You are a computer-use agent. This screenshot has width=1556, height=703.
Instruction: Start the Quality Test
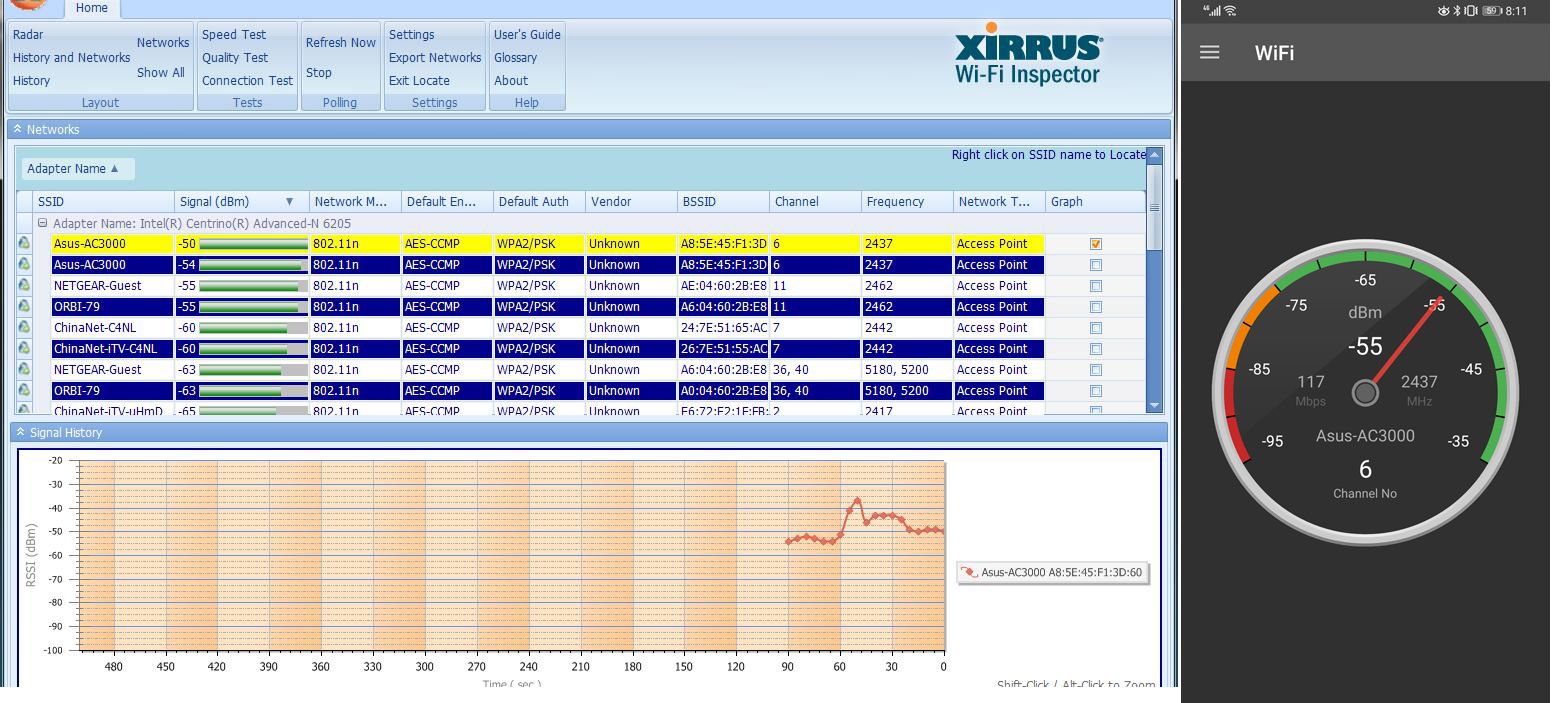click(x=235, y=57)
